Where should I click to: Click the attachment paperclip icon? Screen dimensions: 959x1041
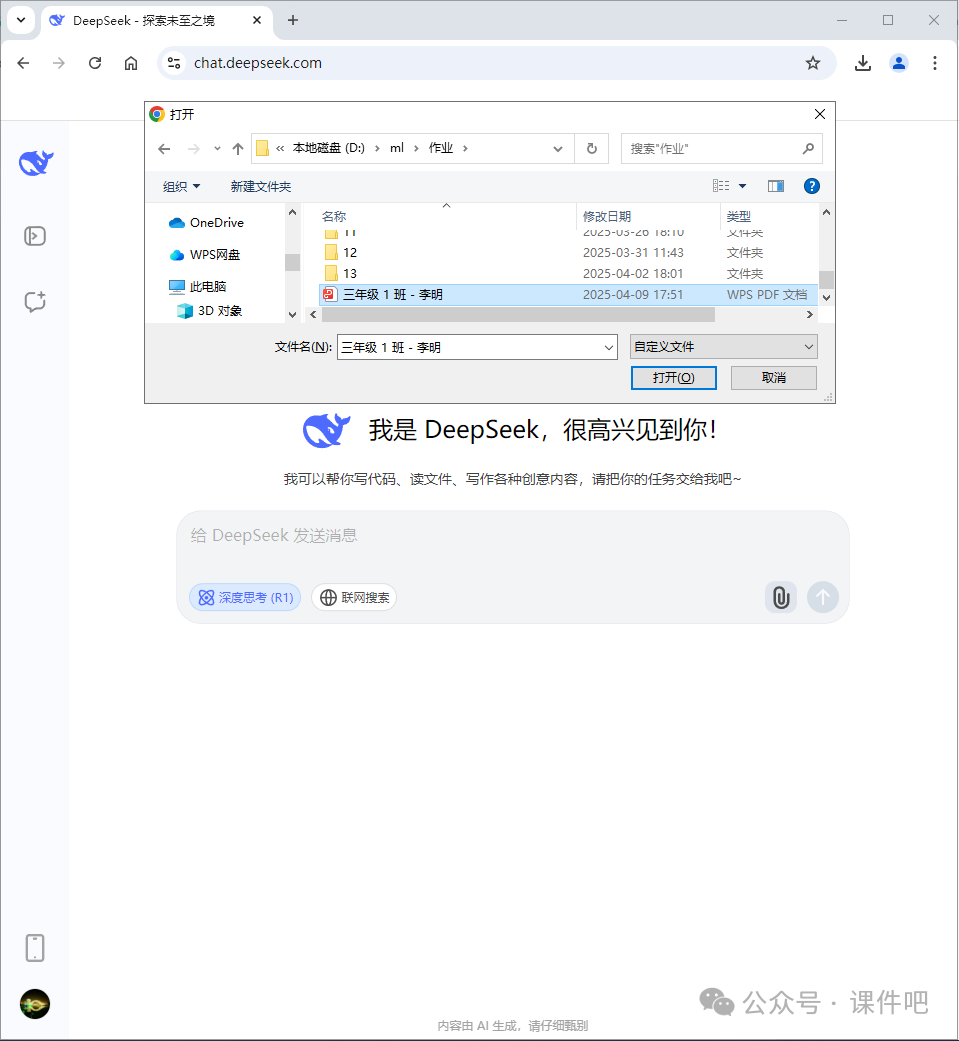tap(780, 597)
